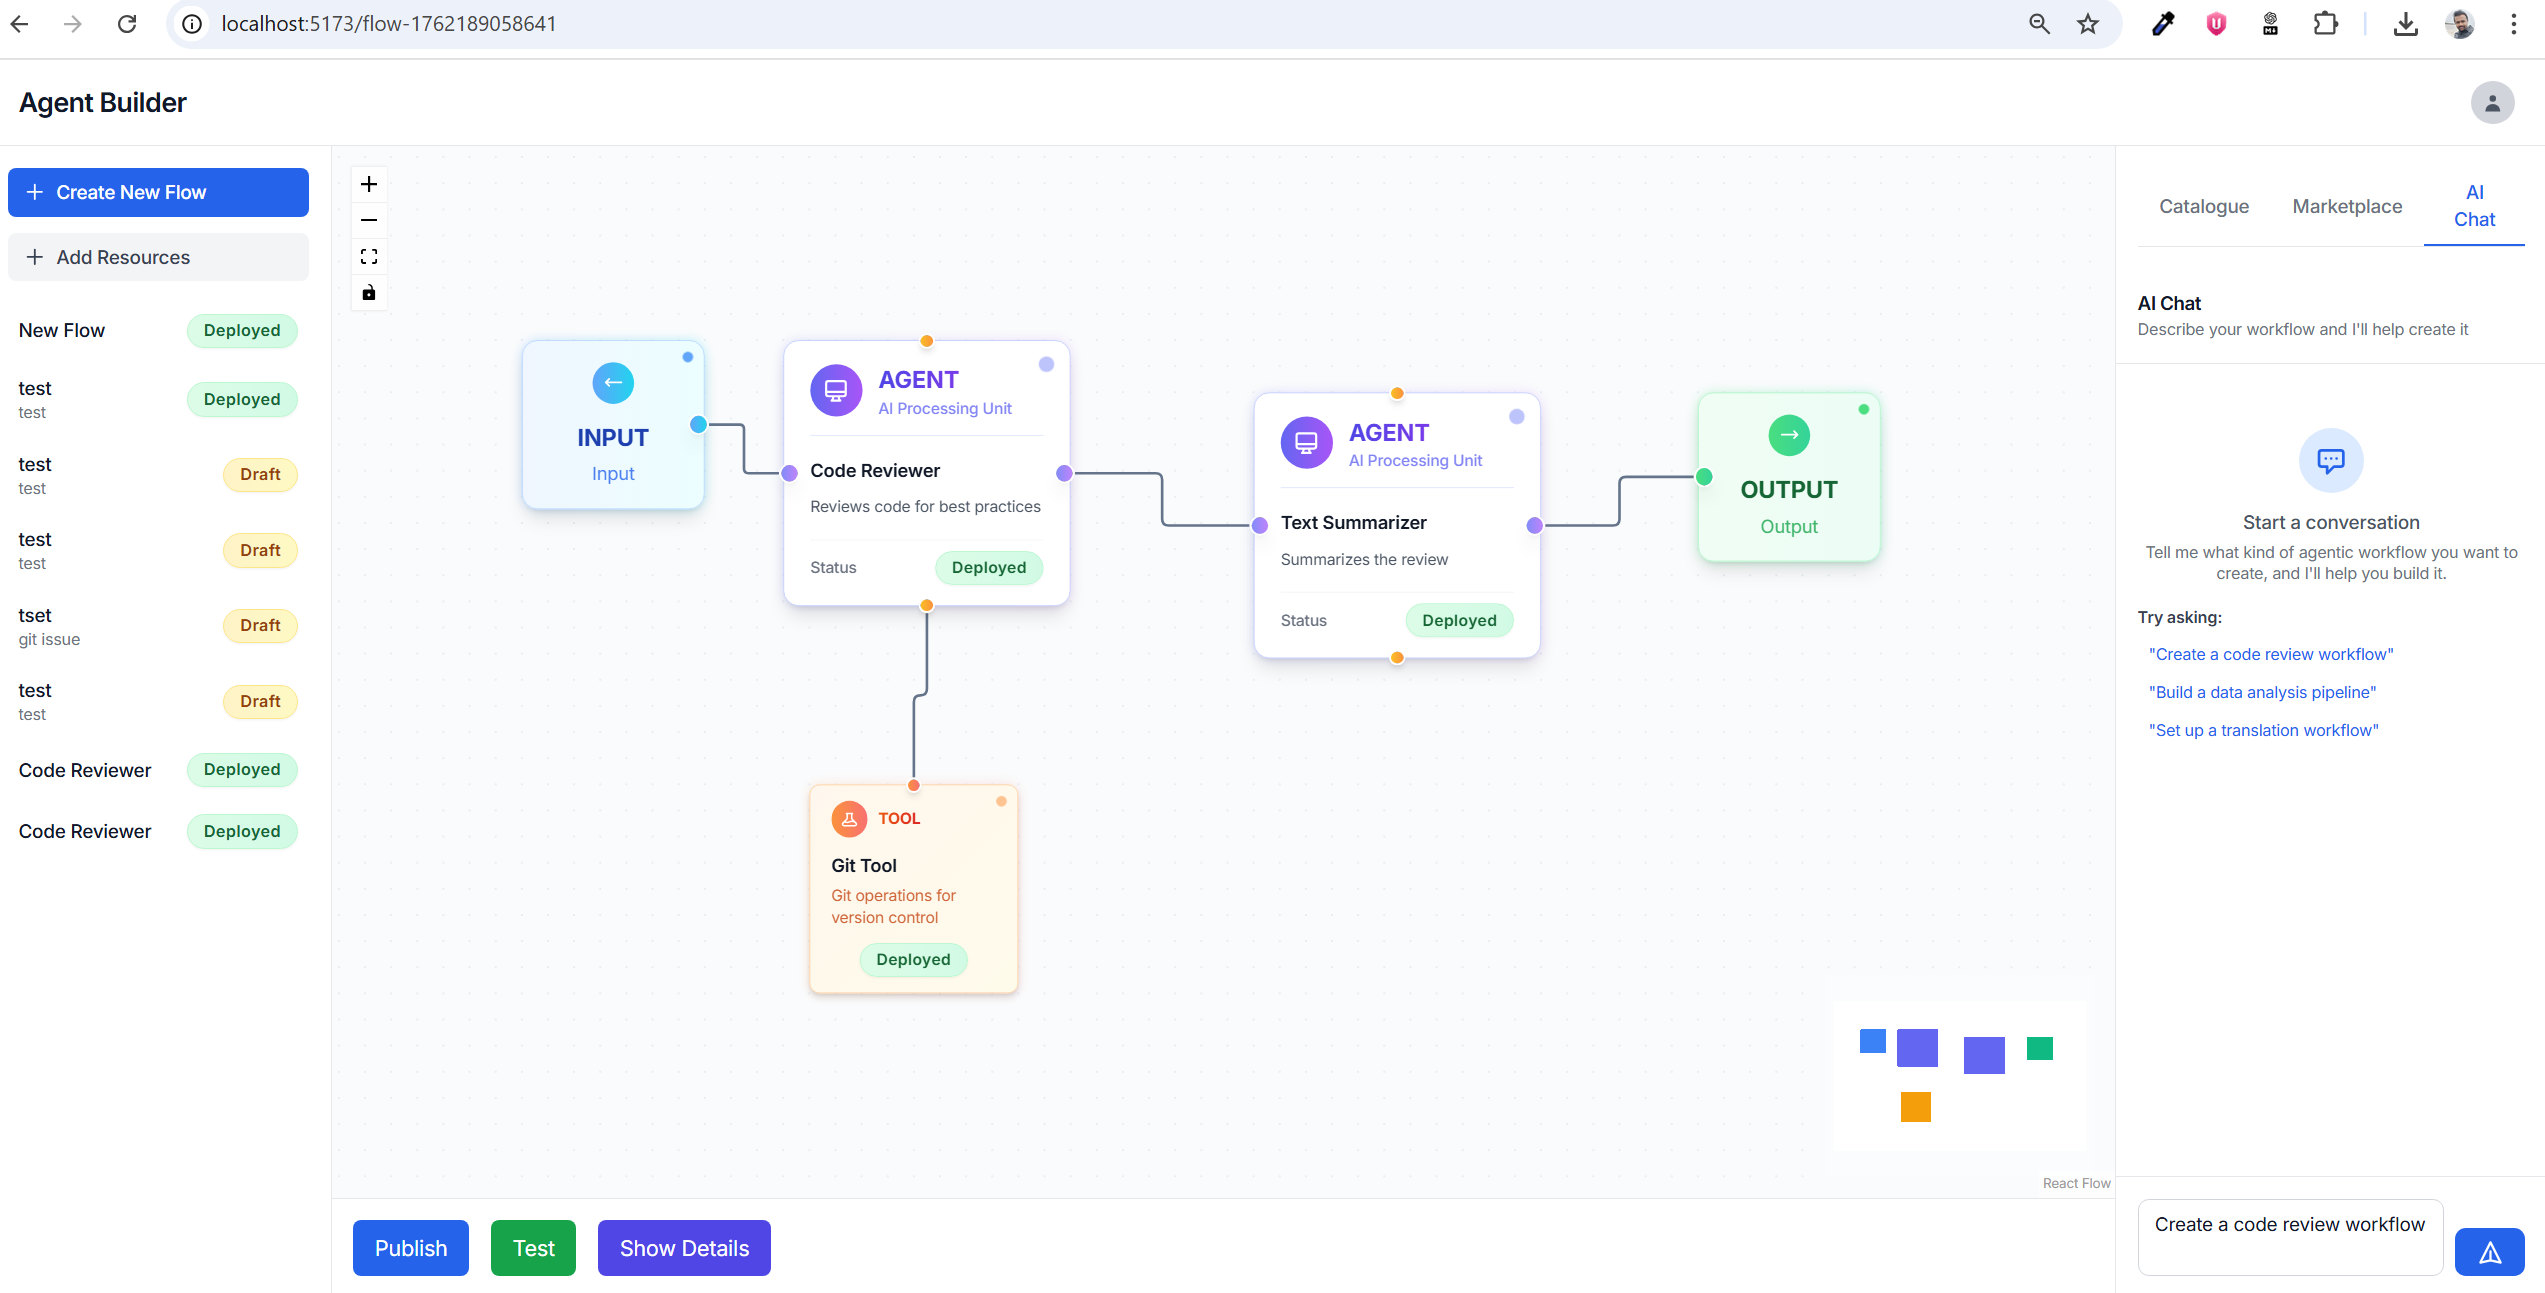Screen dimensions: 2545x1293
Task: Click the orange square in minimap
Action: click(1915, 1107)
